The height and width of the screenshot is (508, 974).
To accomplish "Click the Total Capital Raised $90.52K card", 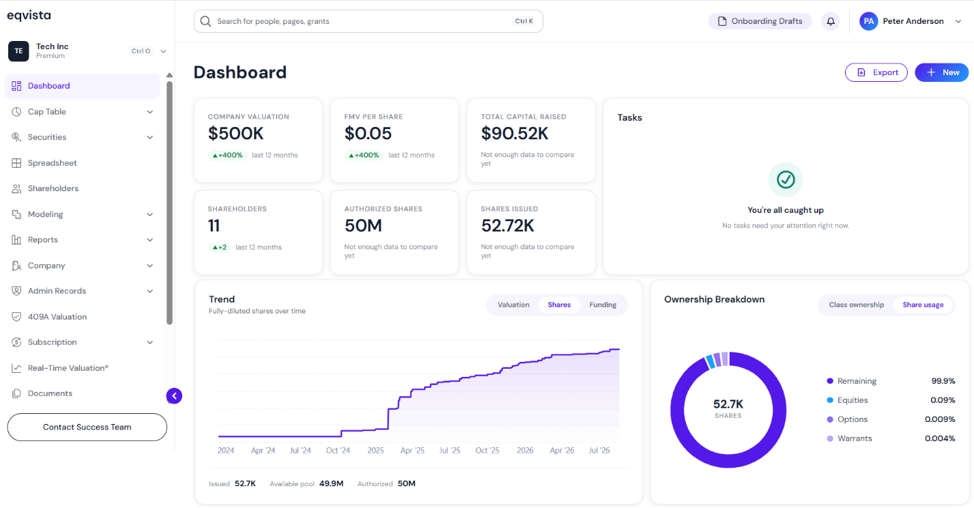I will pos(531,140).
